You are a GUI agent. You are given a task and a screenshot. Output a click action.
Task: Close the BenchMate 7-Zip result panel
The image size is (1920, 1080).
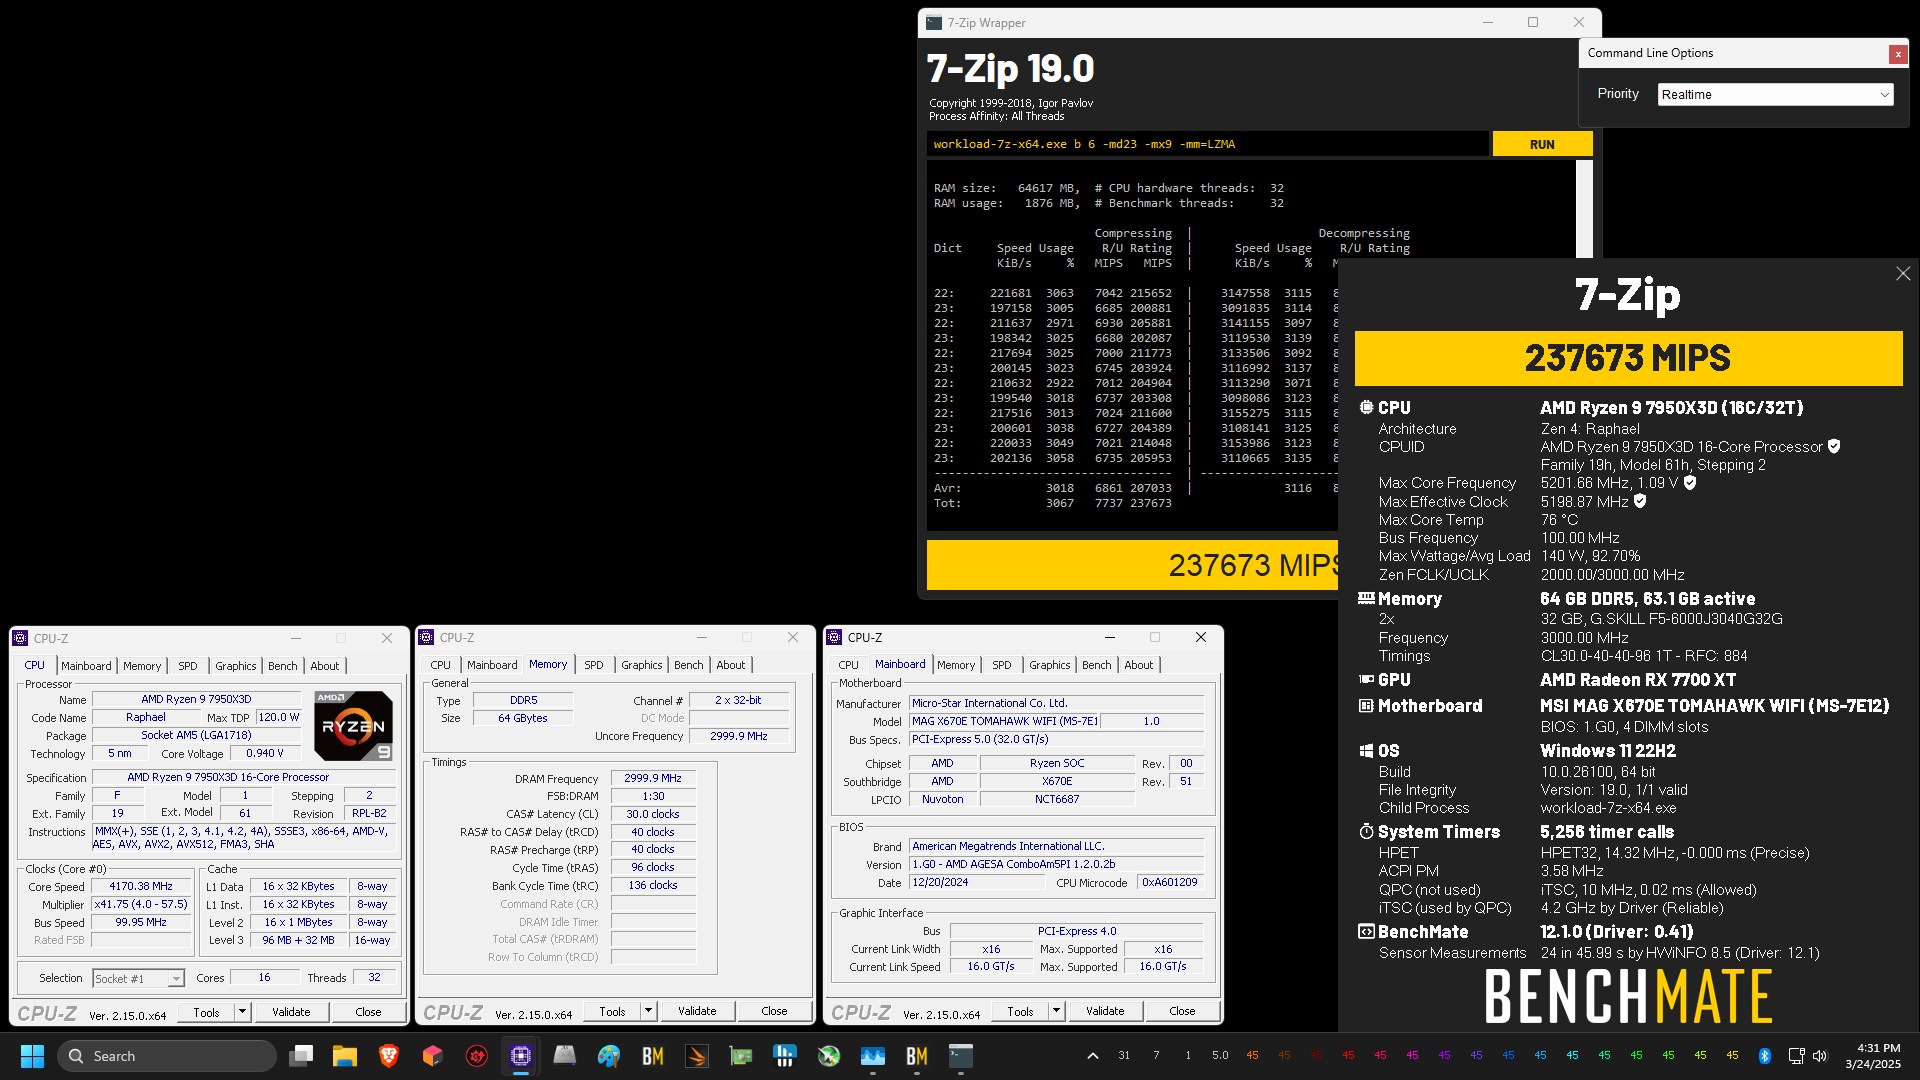point(1902,274)
